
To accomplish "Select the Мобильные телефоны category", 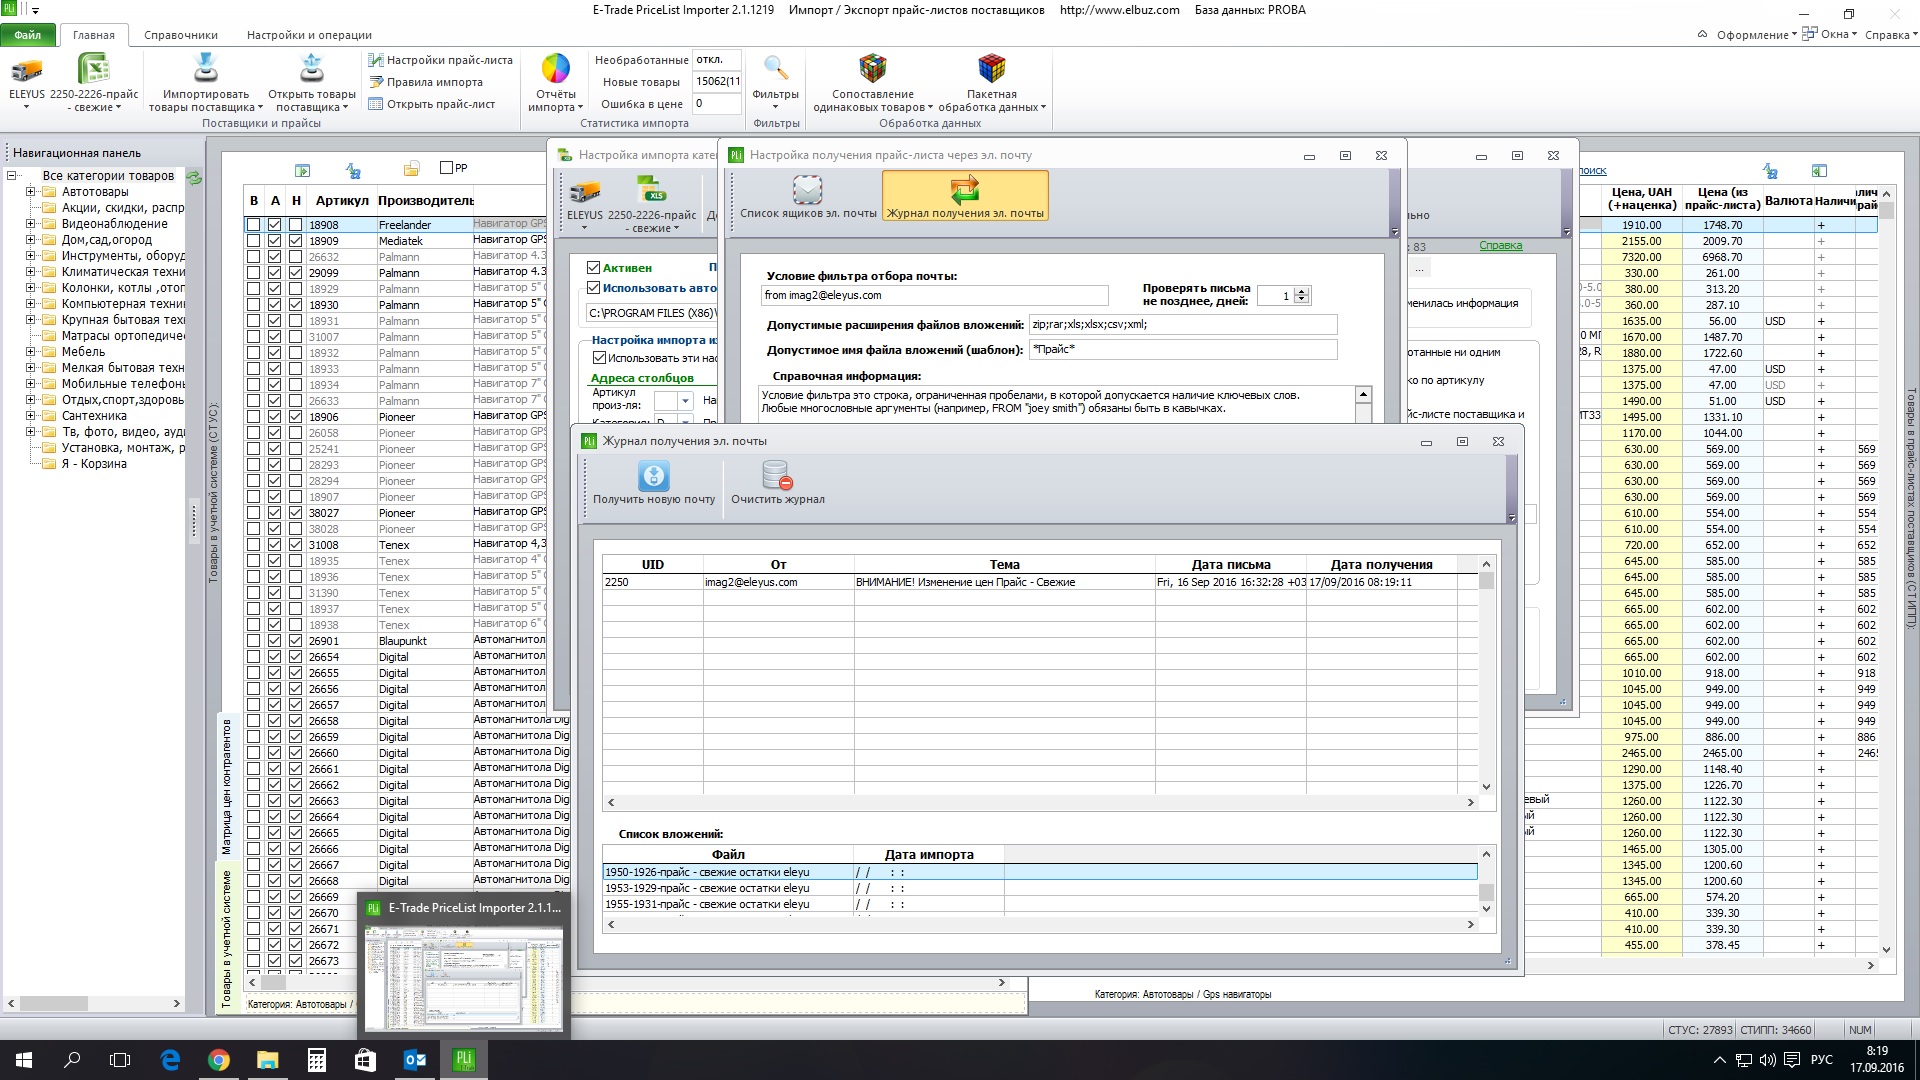I will point(122,384).
